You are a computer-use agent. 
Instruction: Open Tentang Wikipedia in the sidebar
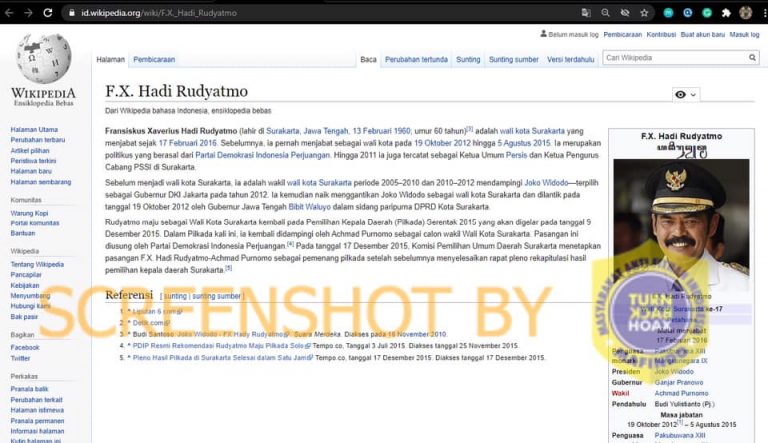37,264
